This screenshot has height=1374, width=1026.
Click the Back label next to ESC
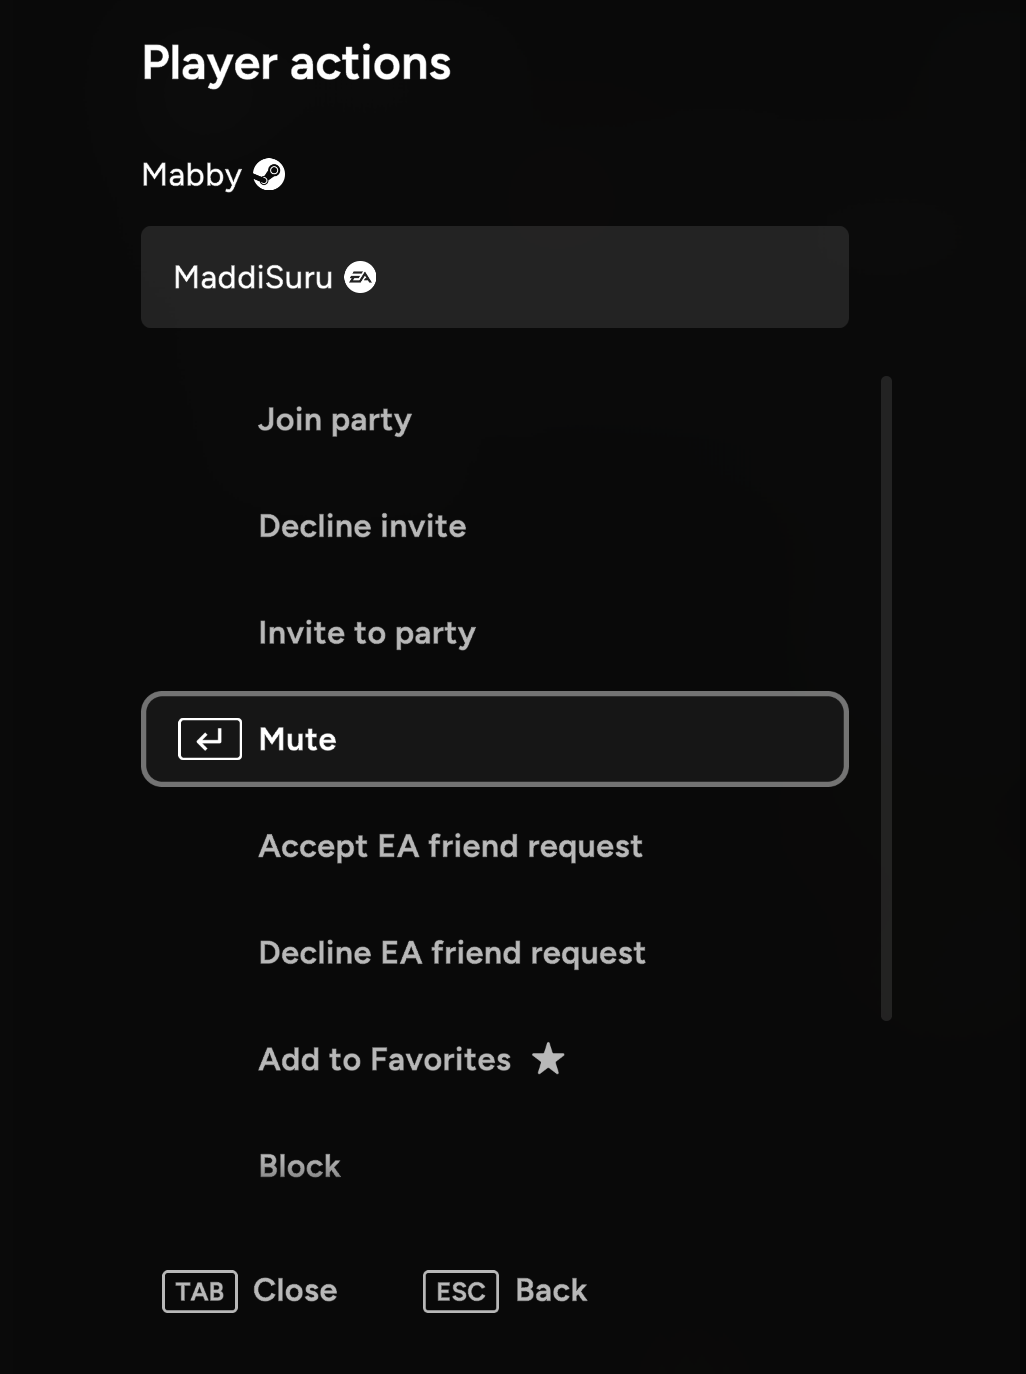click(x=551, y=1290)
